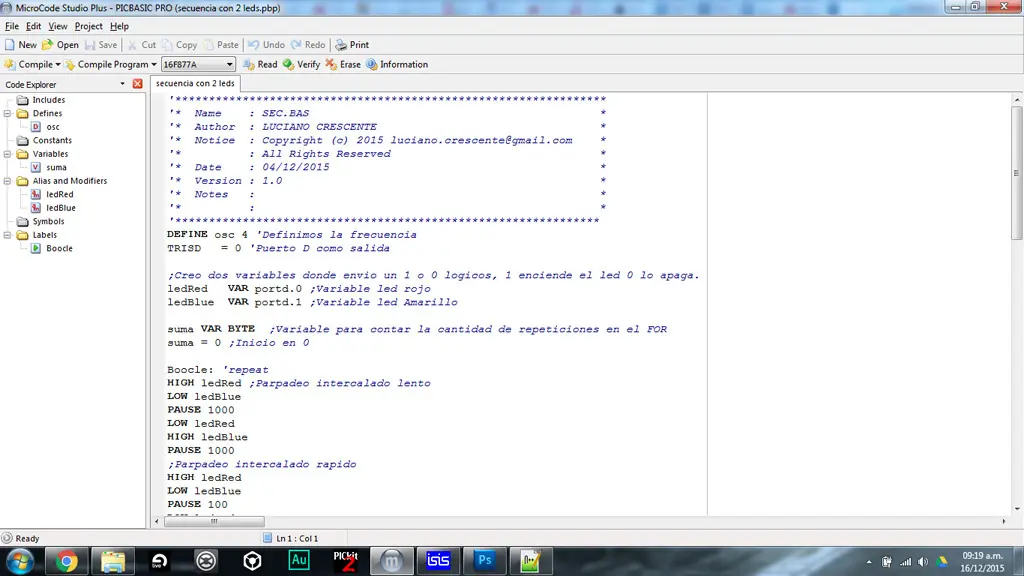Screen dimensions: 1024x576
Task: Open the View menu
Action: tap(57, 26)
